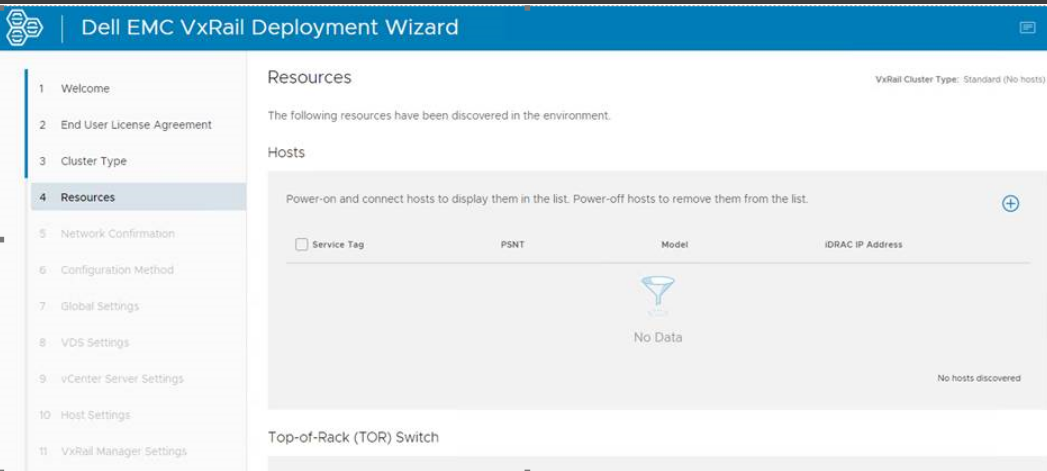Click the Service Tag column header text
1047x471 pixels.
pos(338,245)
